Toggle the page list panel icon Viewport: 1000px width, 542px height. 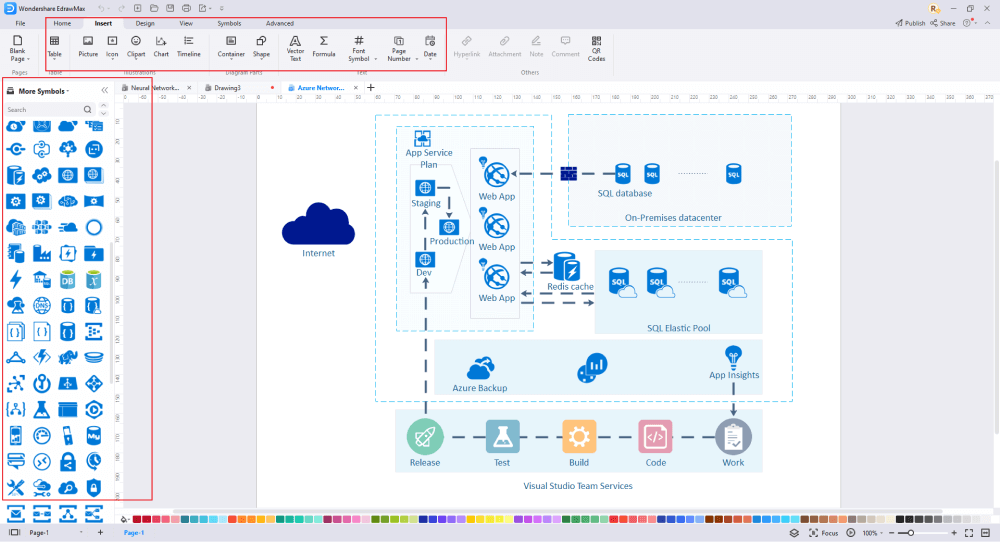[x=14, y=532]
